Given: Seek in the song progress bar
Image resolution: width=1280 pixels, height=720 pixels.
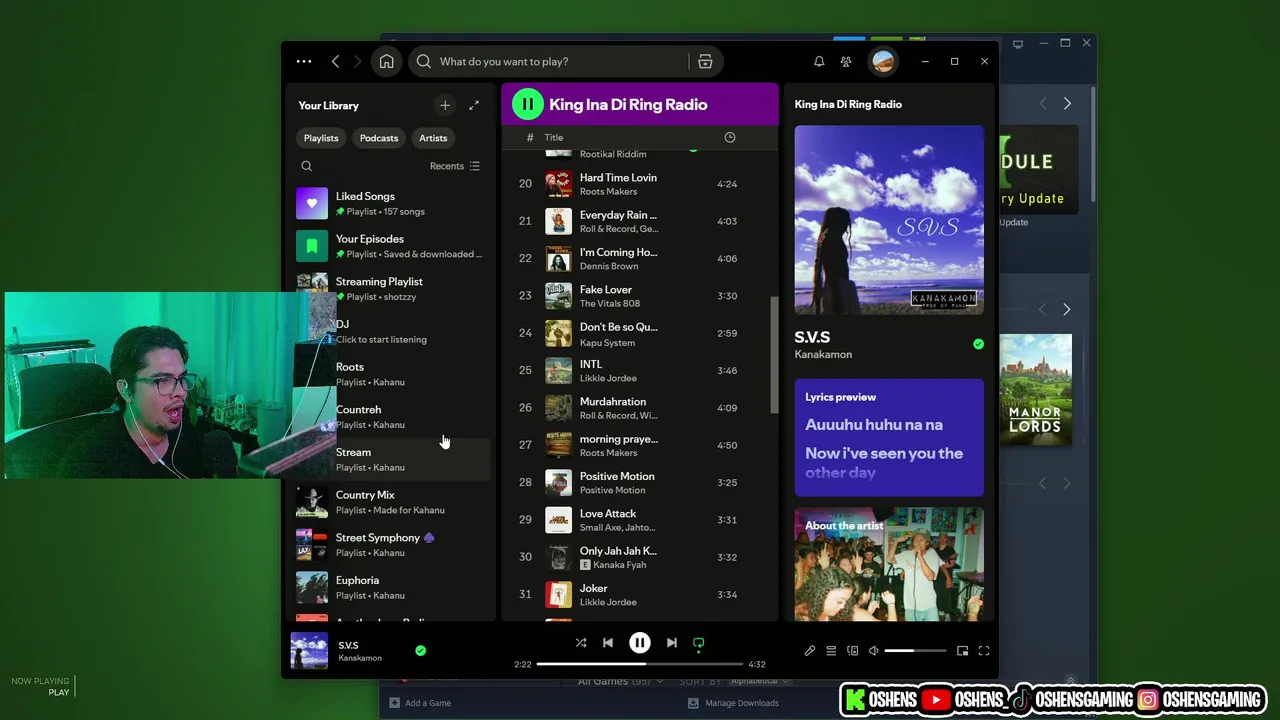Looking at the screenshot, I should (640, 664).
